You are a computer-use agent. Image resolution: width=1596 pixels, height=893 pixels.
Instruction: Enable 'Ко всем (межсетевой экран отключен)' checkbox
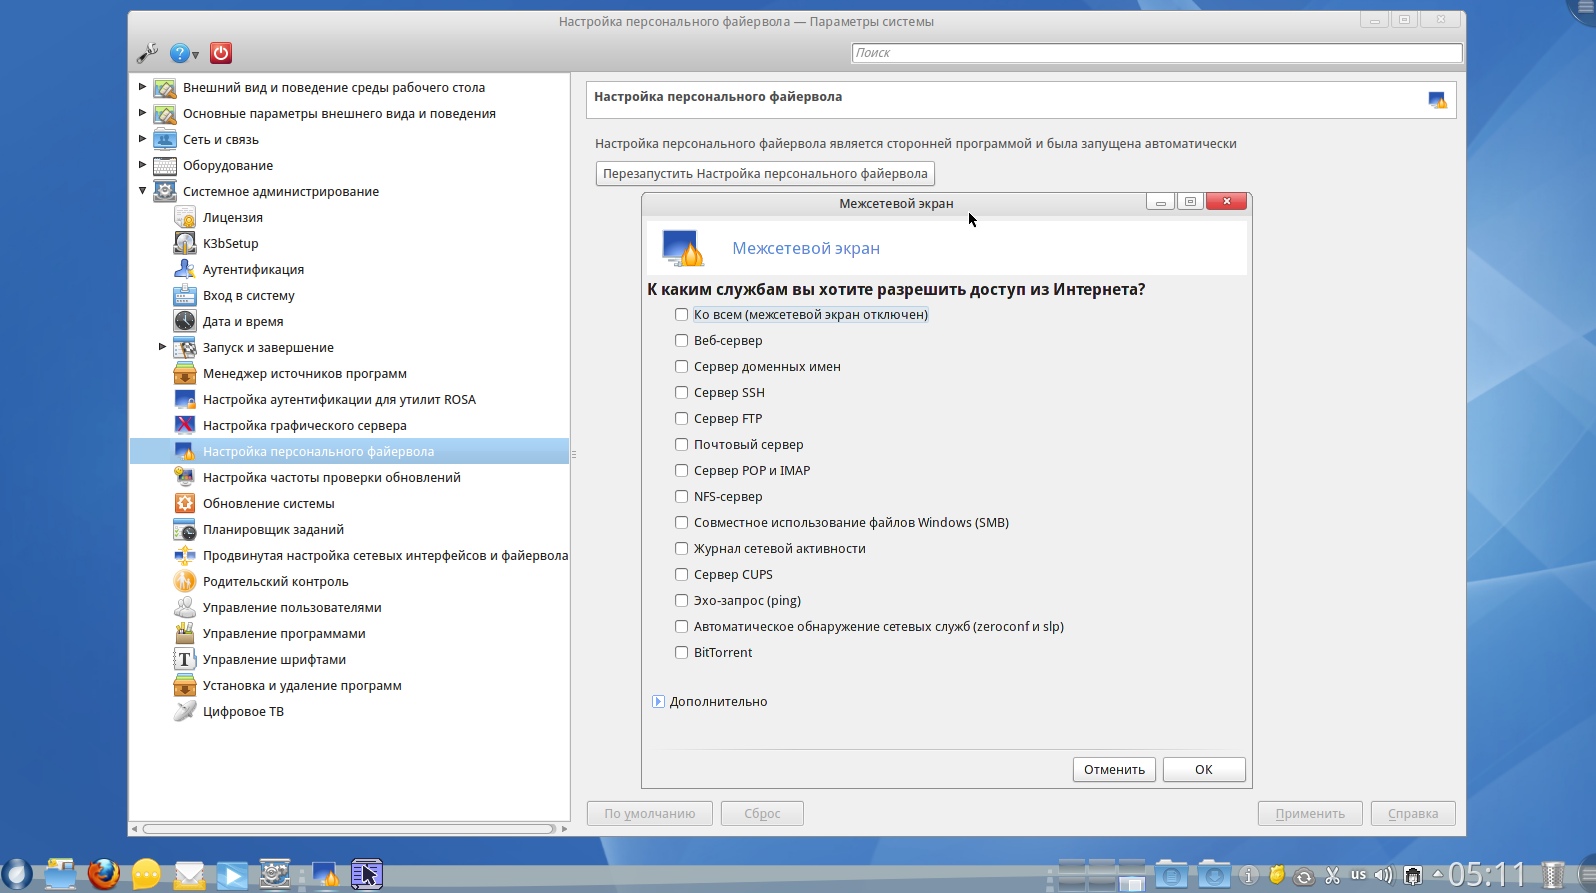click(x=681, y=314)
